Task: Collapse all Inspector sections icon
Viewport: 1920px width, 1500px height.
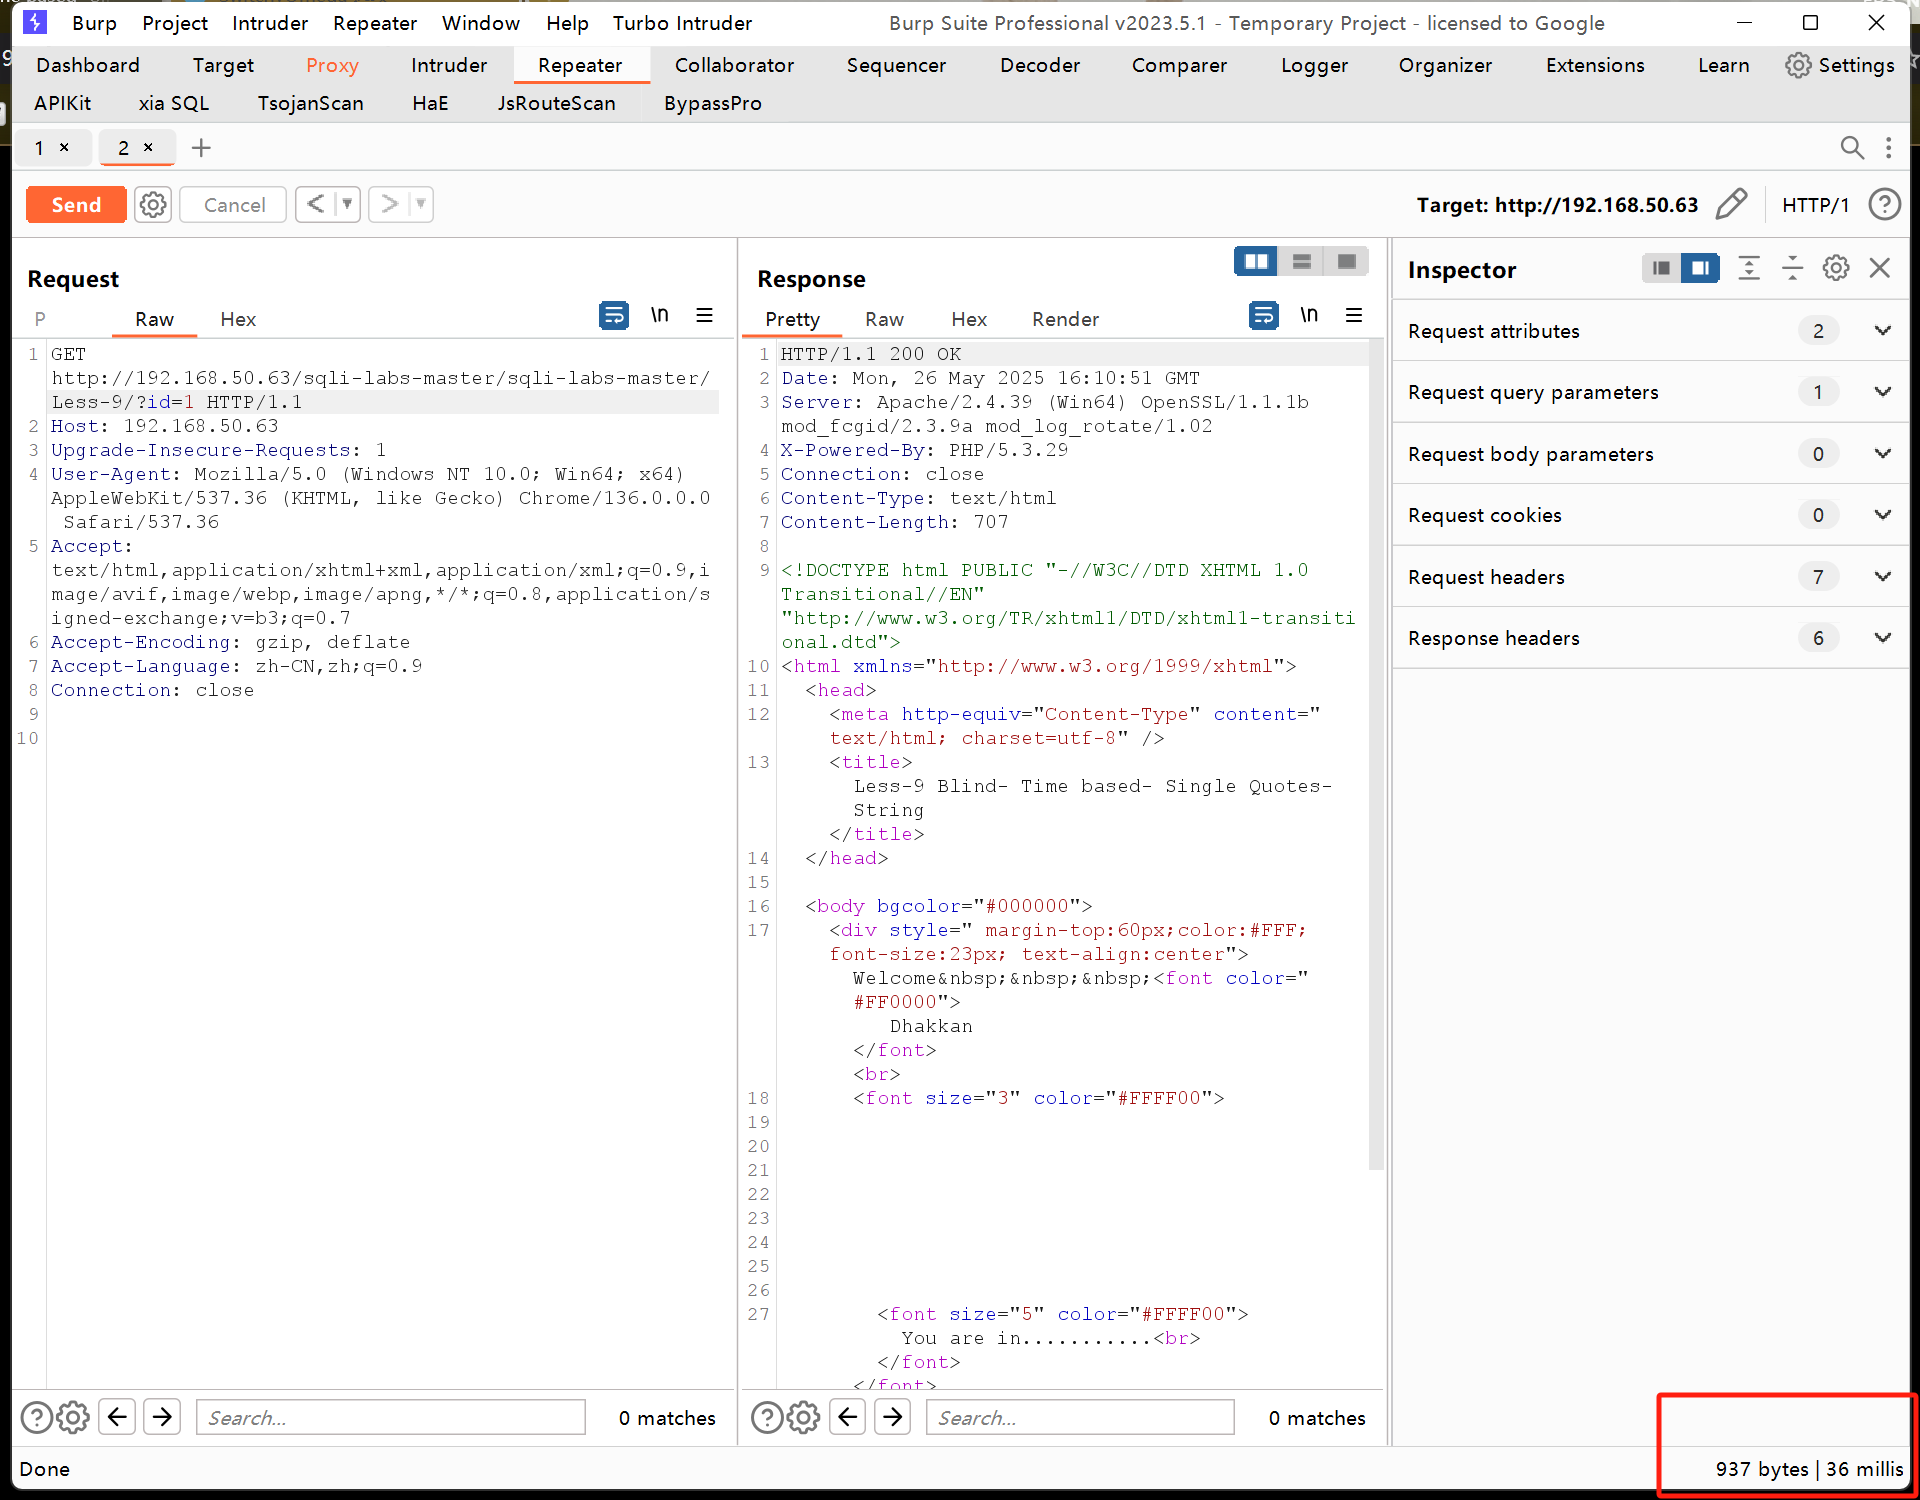Action: click(x=1792, y=268)
